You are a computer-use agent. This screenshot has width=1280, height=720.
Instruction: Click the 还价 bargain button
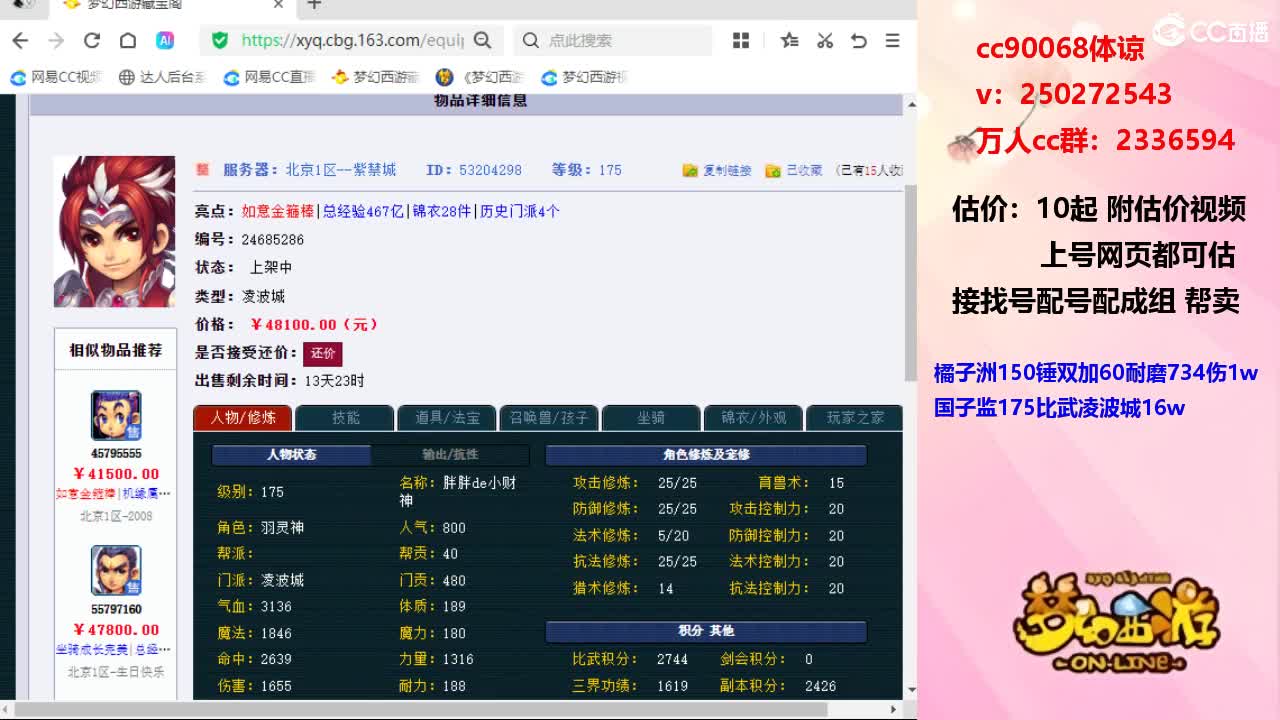(323, 353)
